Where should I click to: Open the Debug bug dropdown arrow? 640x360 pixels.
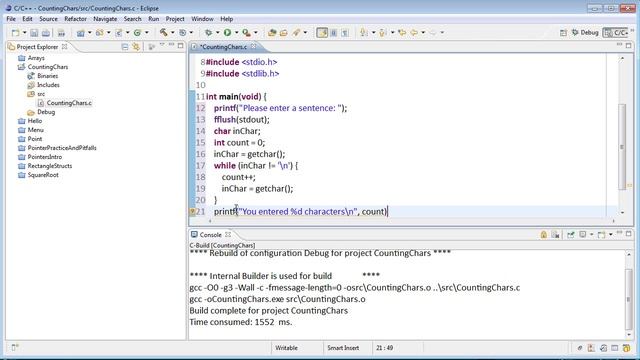click(x=218, y=33)
